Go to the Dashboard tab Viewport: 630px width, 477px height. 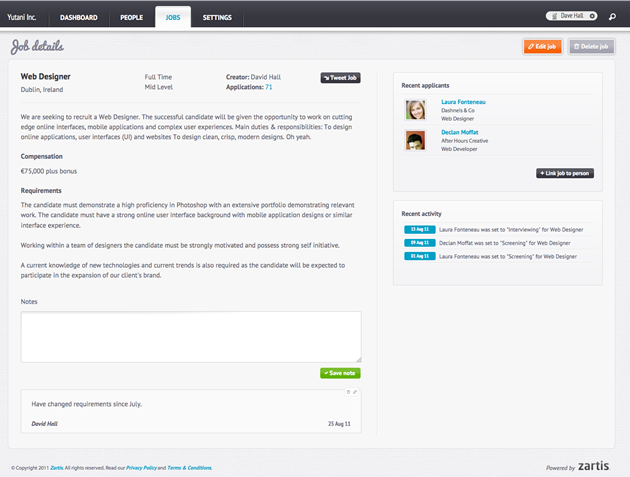(x=79, y=17)
